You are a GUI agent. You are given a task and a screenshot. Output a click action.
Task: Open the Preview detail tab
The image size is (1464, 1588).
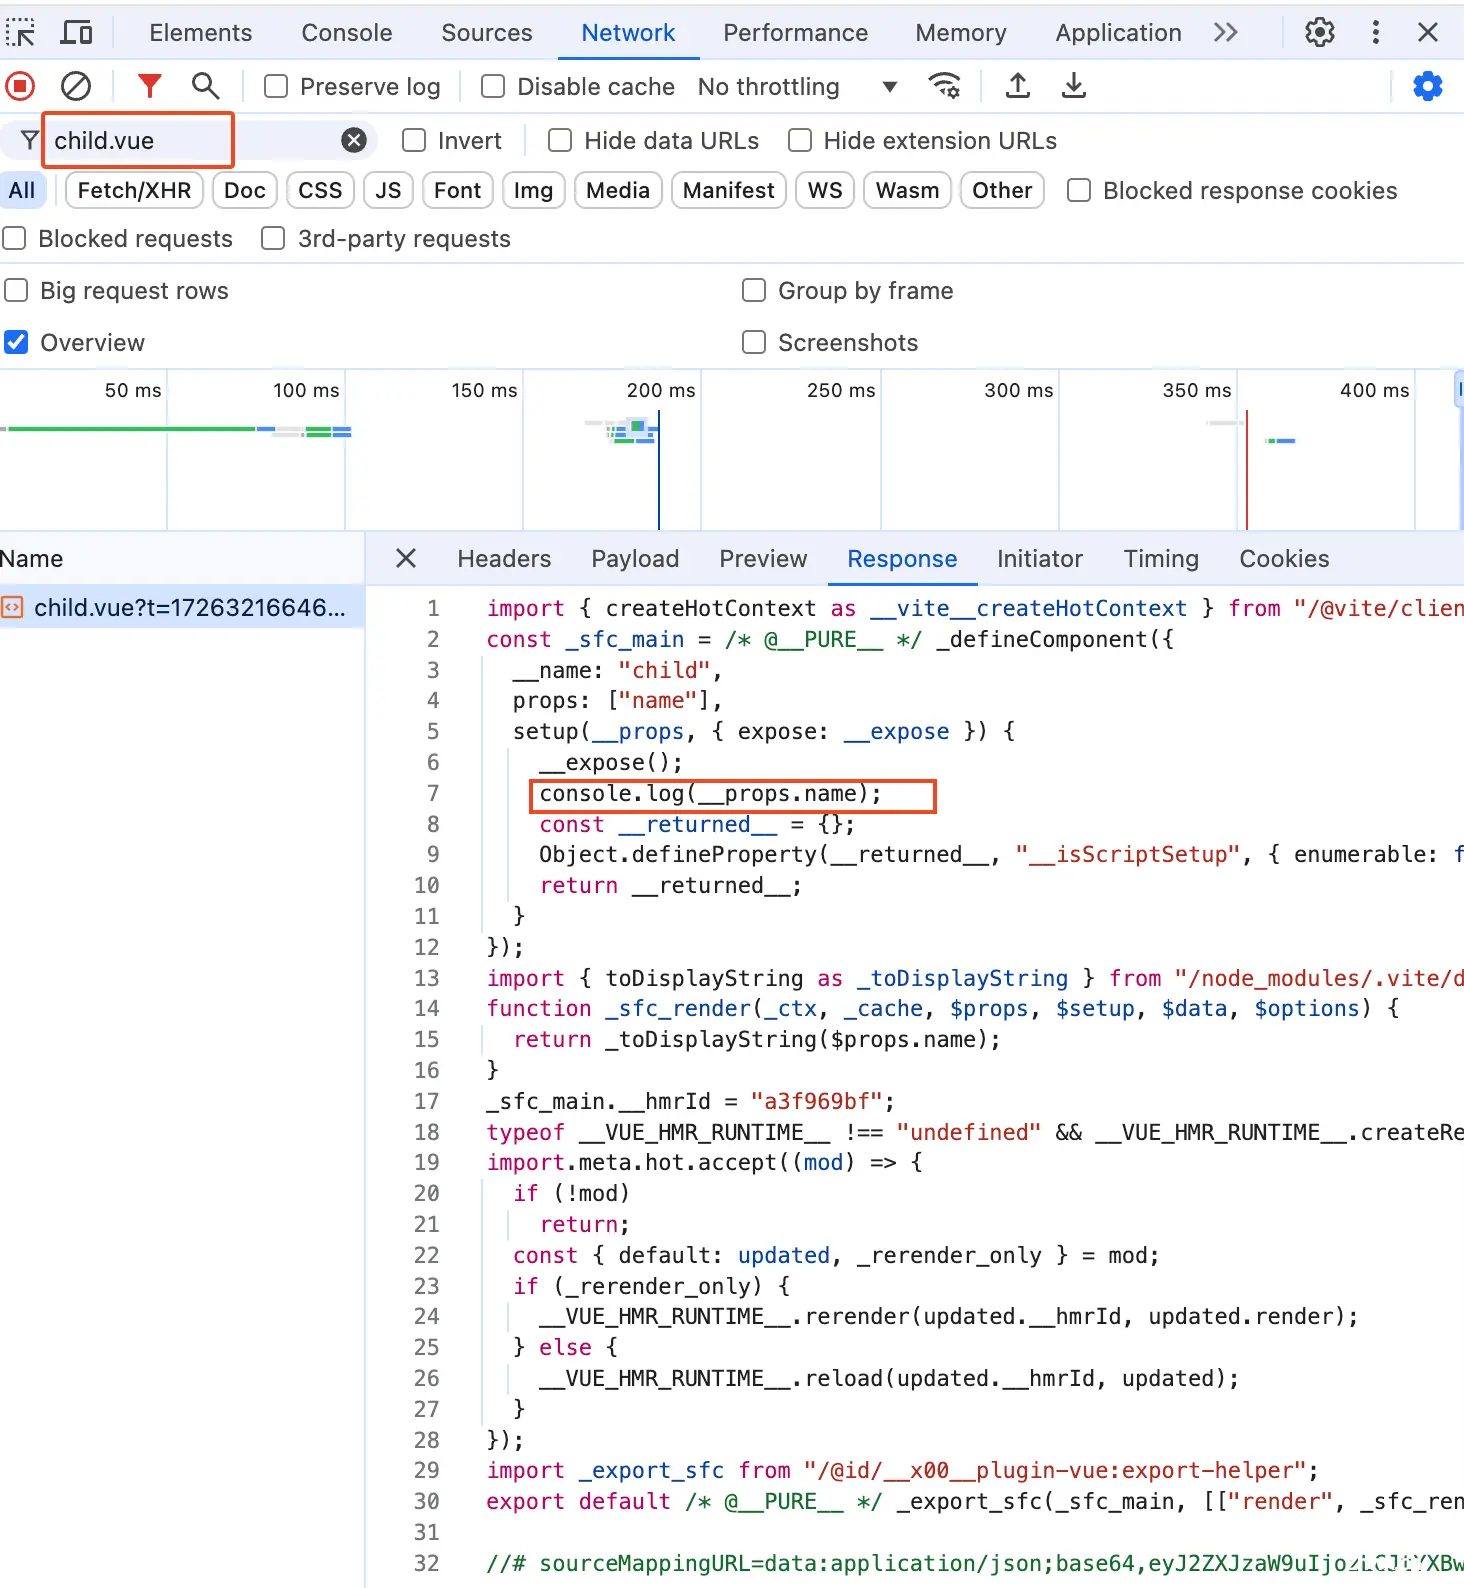[763, 559]
